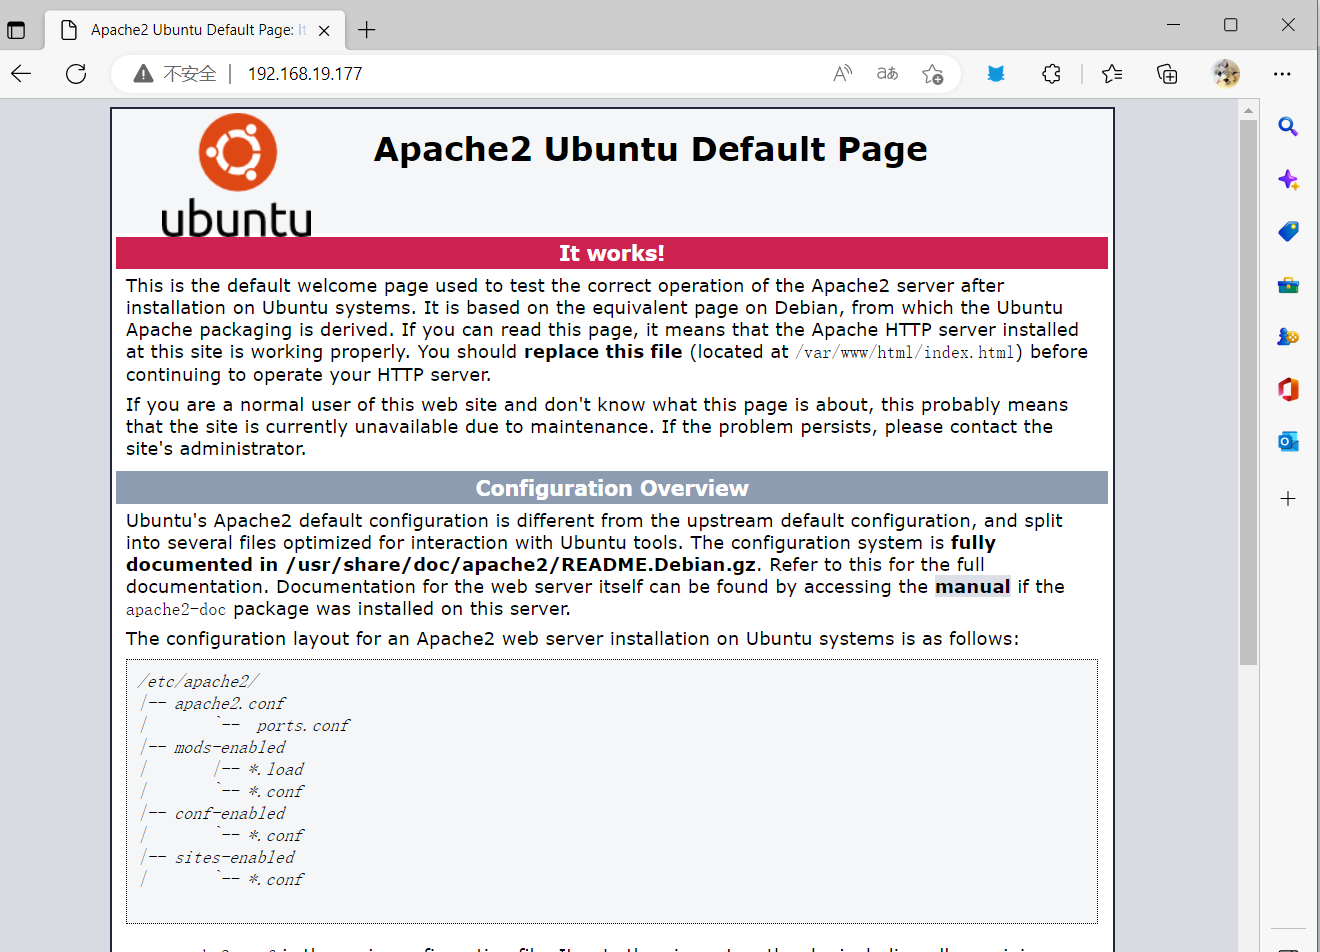Open Microsoft 365 sidebar icon

tap(1288, 389)
